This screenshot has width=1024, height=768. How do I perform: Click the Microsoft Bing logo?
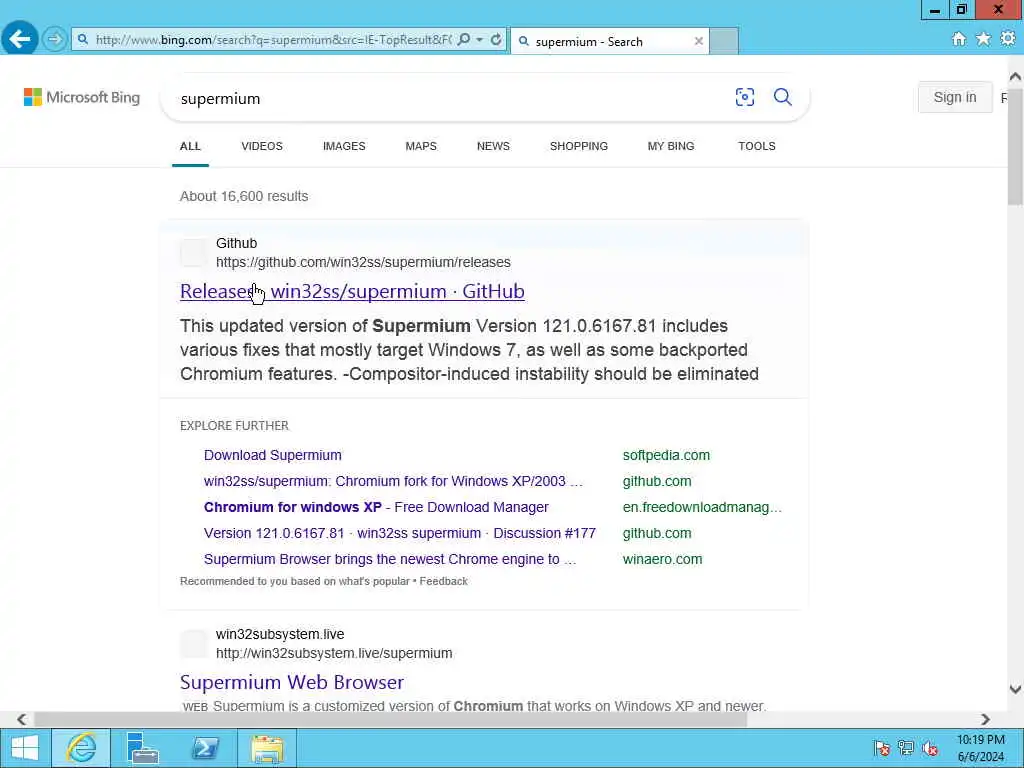(x=82, y=97)
